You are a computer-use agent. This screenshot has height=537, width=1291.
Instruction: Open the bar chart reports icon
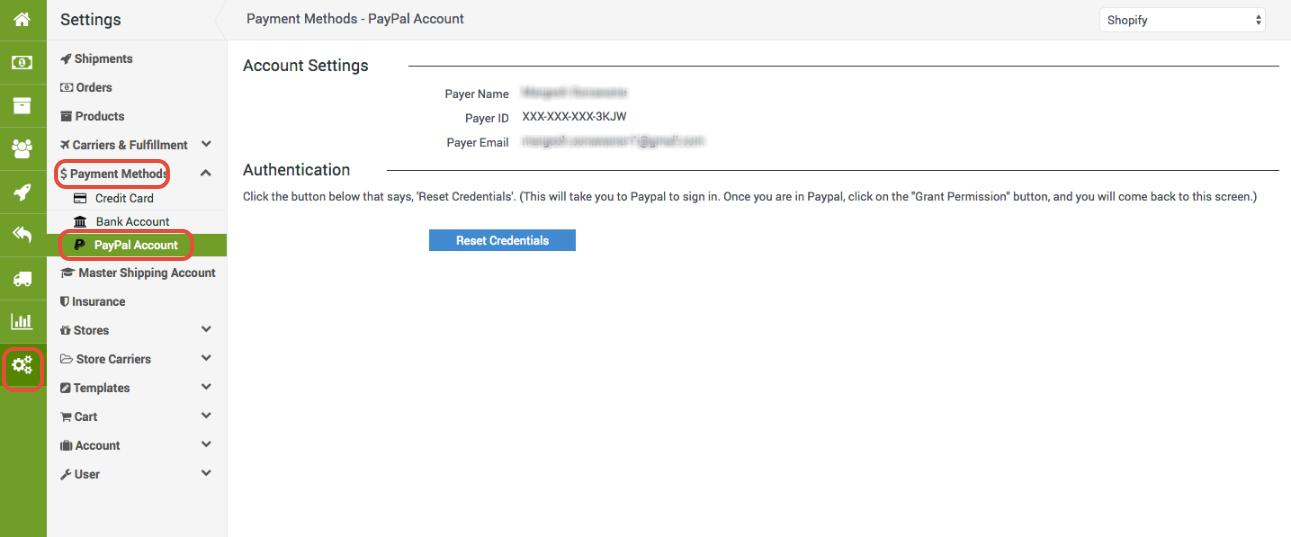pos(22,322)
